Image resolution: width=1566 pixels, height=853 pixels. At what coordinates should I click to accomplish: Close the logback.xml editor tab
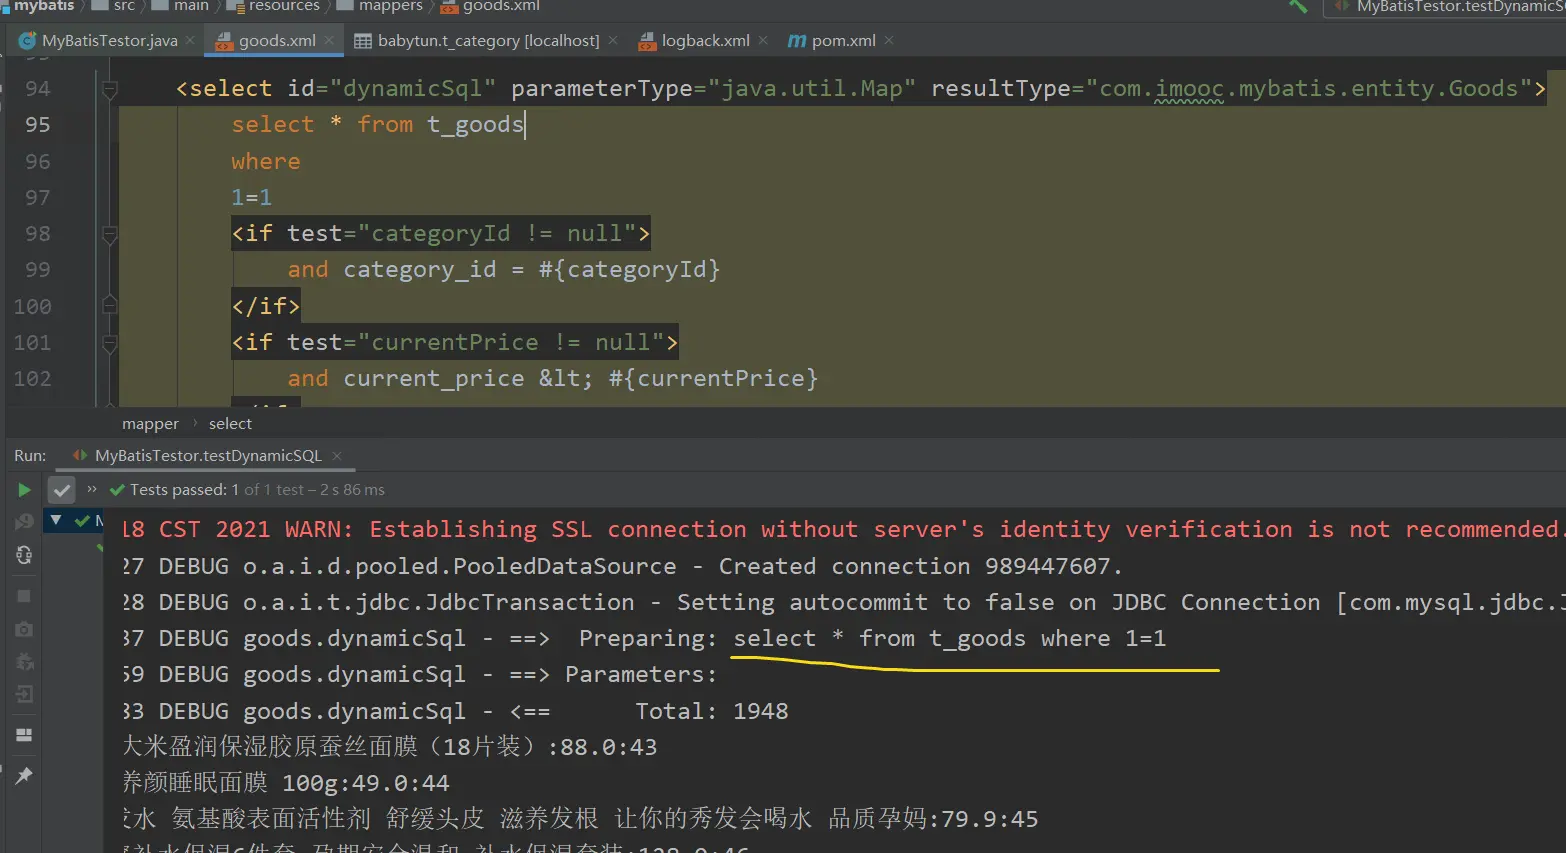click(x=763, y=40)
